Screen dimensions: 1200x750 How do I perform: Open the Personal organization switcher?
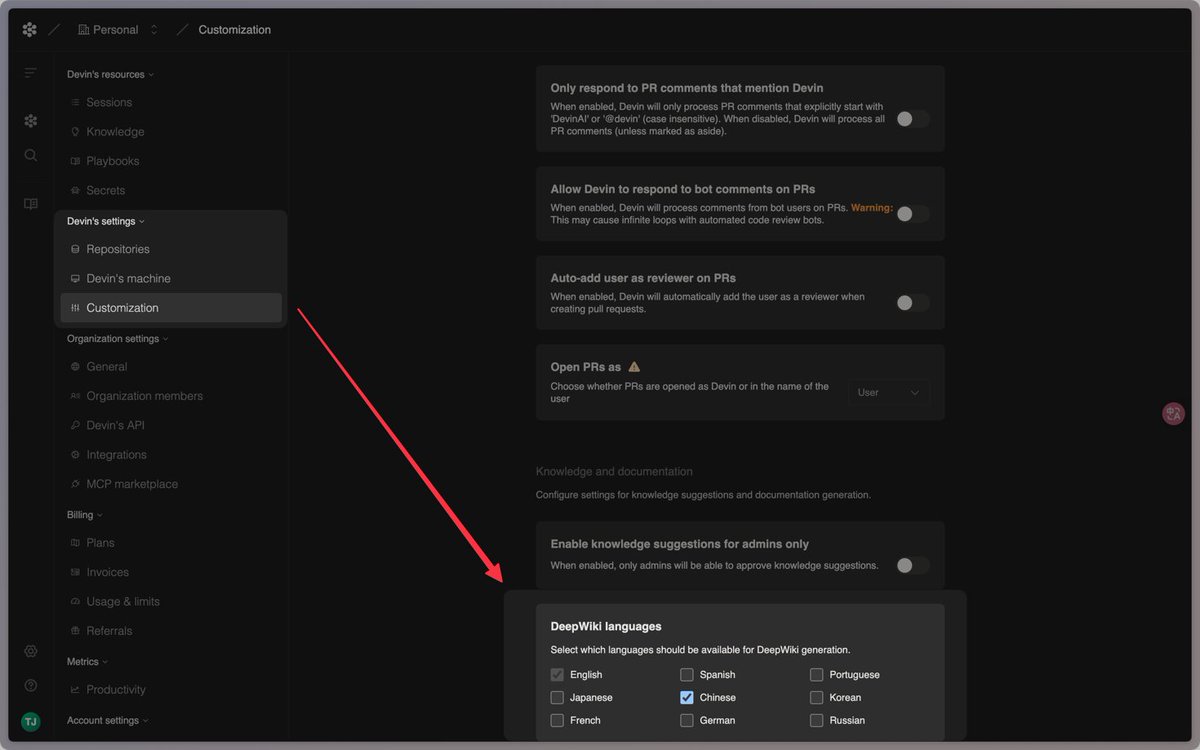118,30
